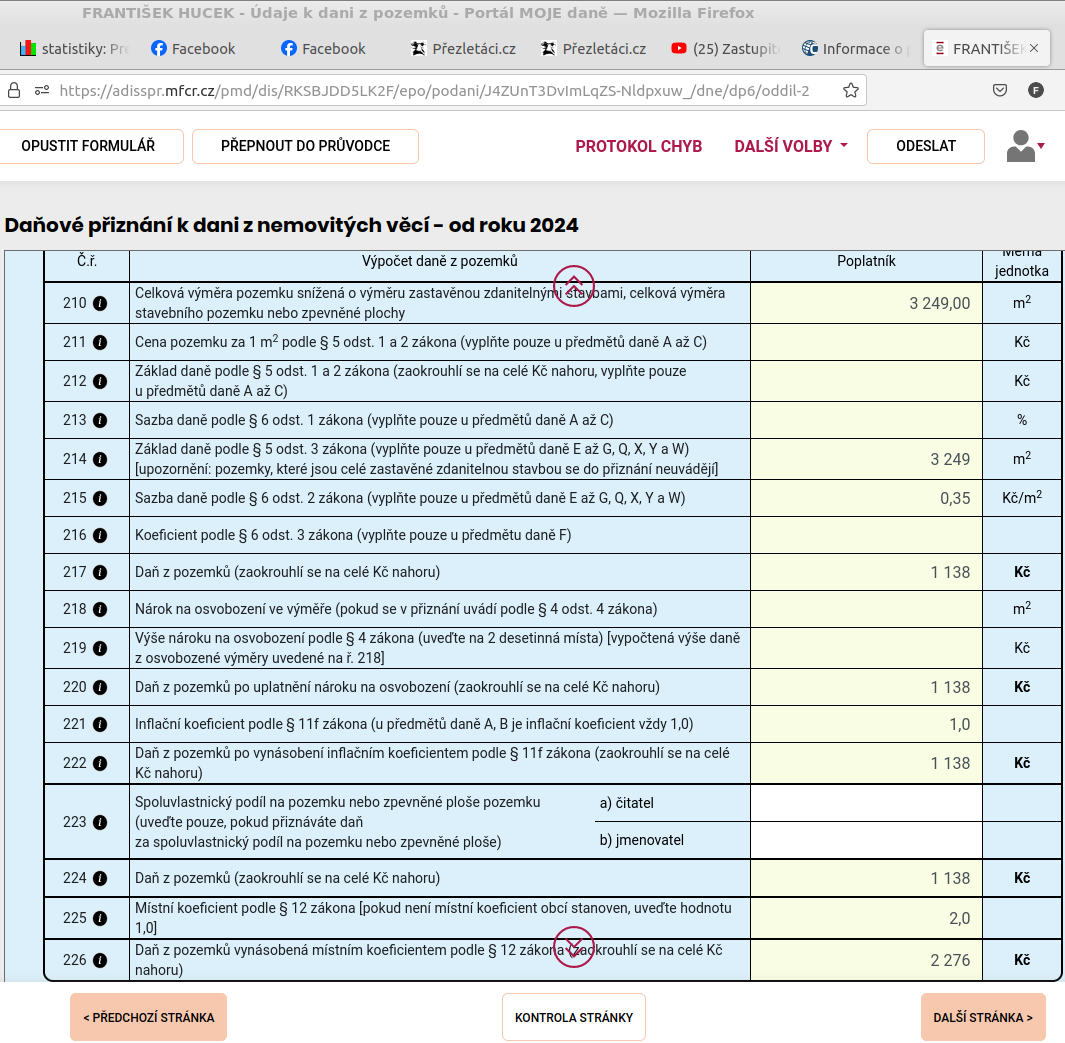Click the browser address bar URL

(x=435, y=90)
